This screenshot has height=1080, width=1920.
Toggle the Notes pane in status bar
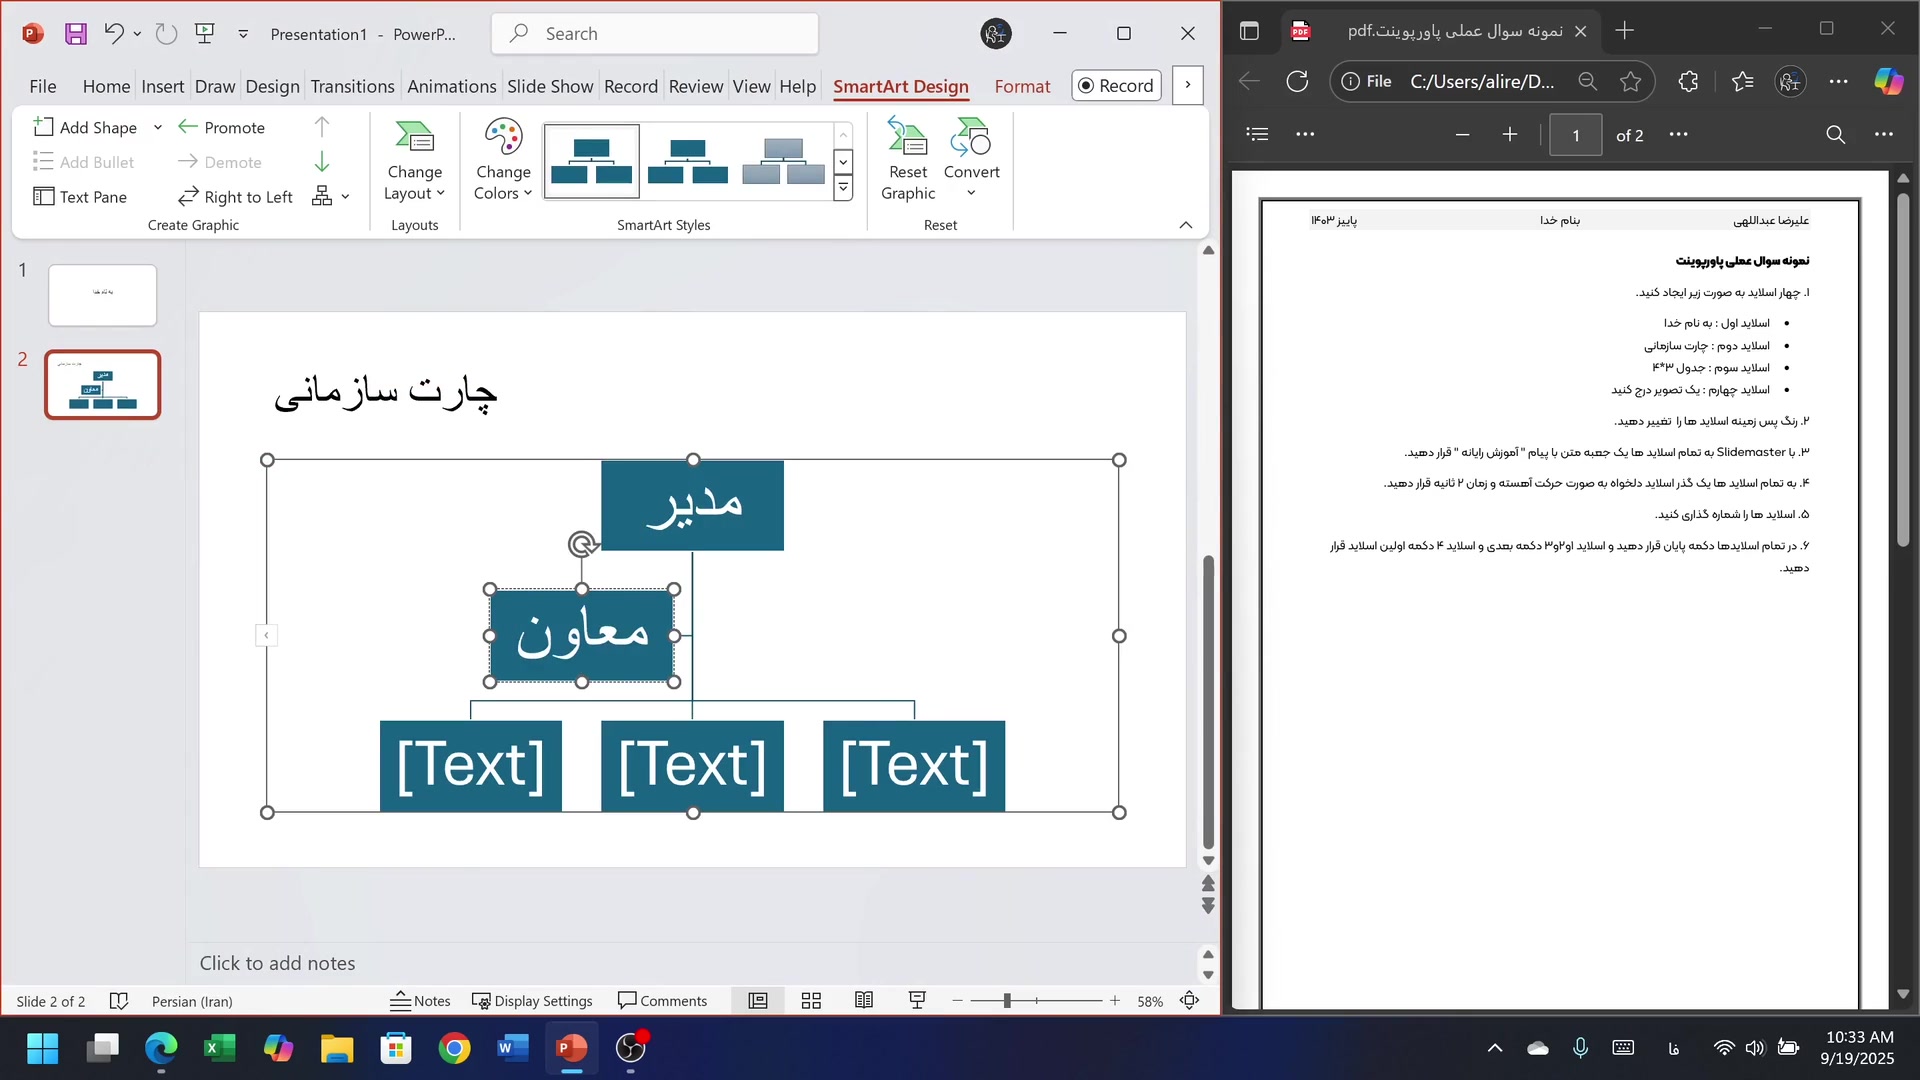pos(420,1001)
